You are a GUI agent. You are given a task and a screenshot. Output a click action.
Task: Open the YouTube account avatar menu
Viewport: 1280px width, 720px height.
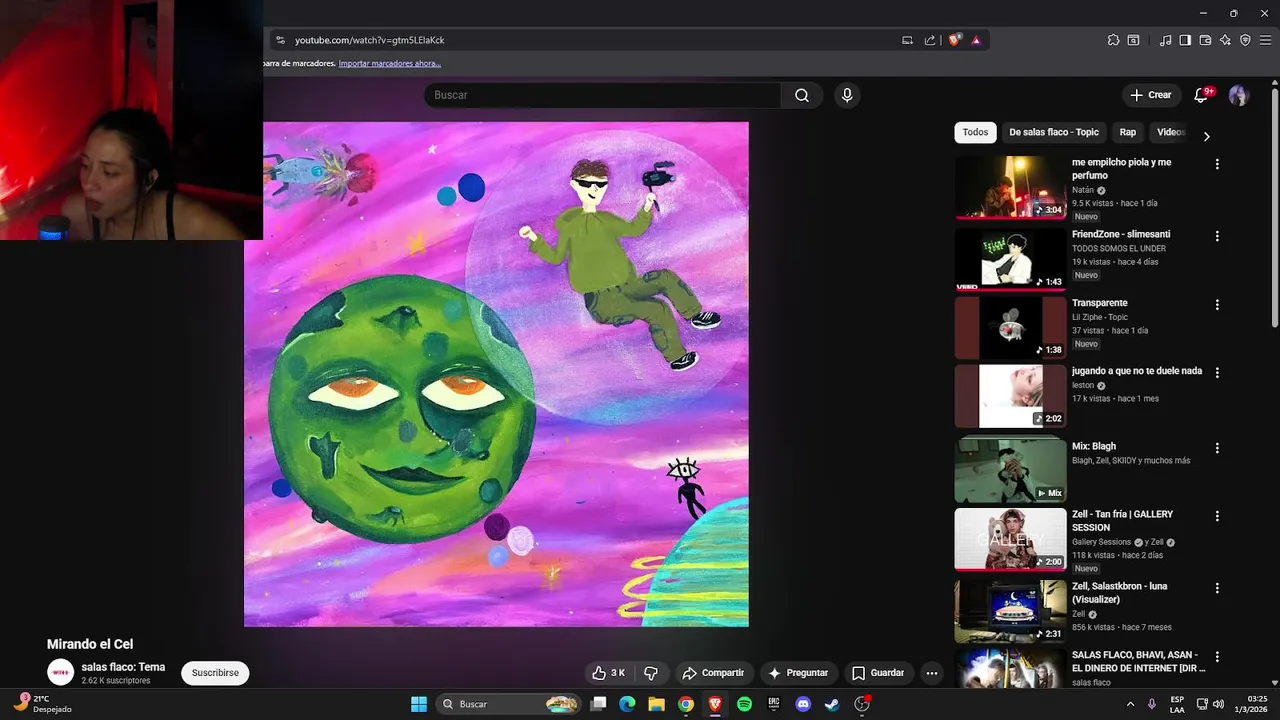coord(1239,95)
